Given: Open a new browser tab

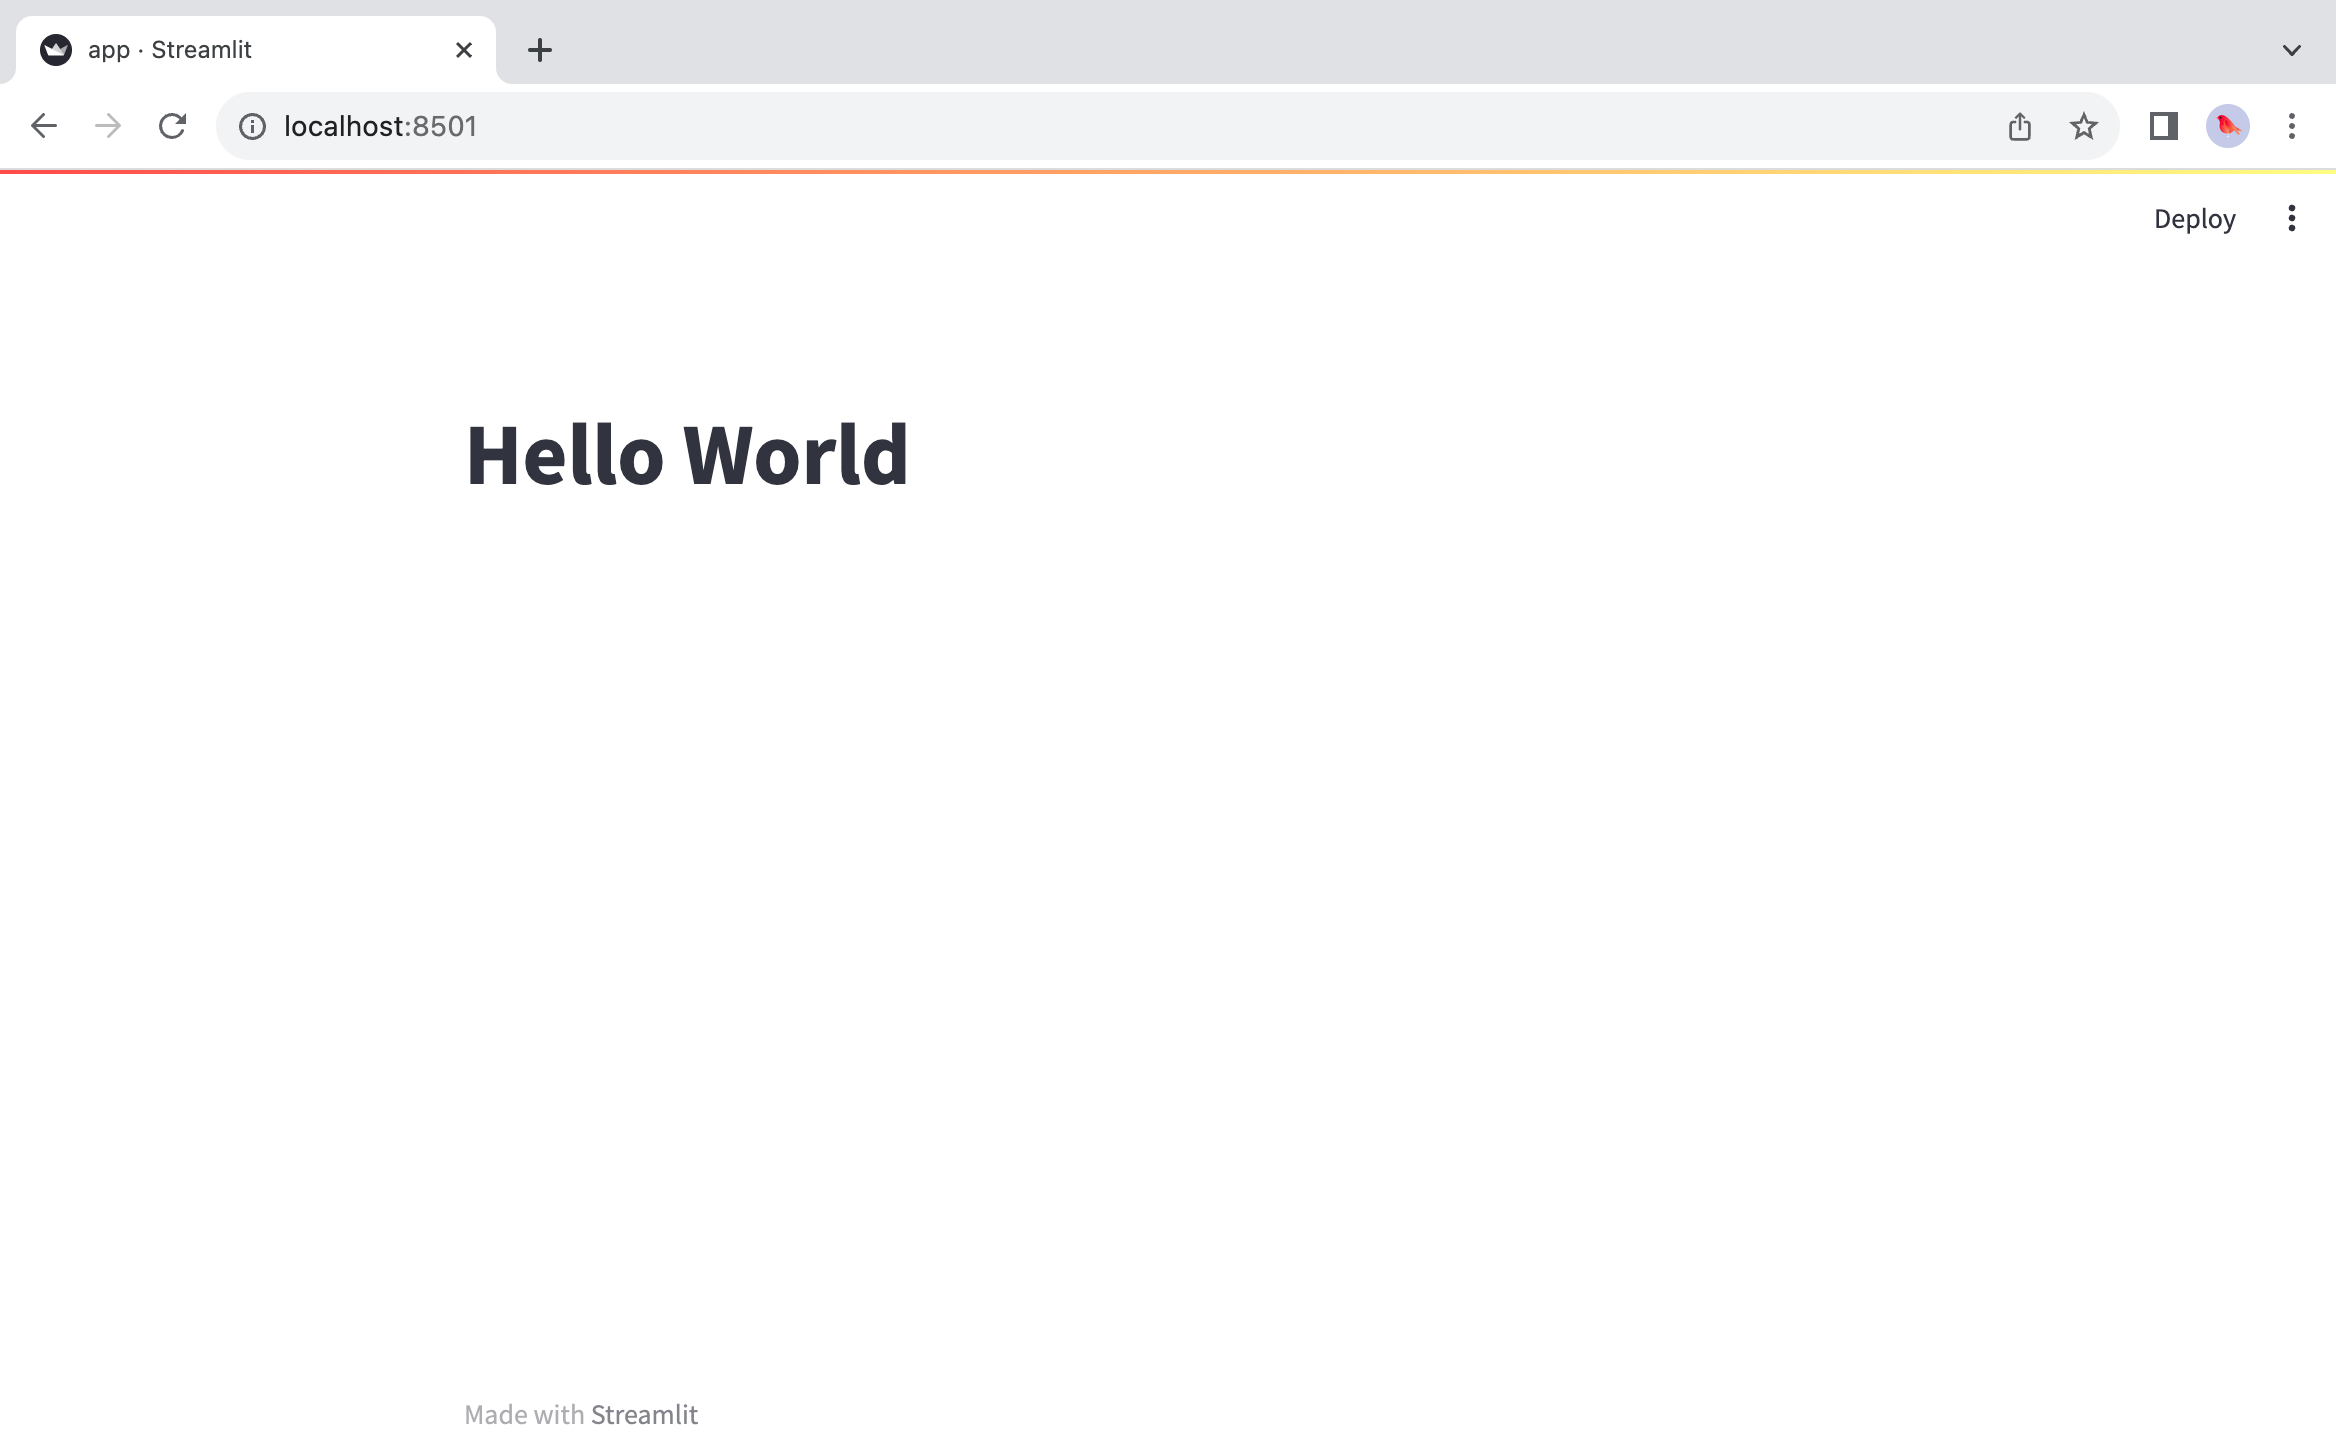Looking at the screenshot, I should pos(540,49).
